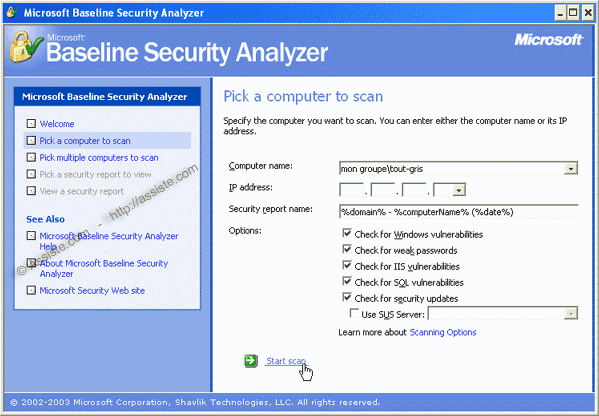Expand the IP address dropdown arrow
The width and height of the screenshot is (599, 416).
459,190
